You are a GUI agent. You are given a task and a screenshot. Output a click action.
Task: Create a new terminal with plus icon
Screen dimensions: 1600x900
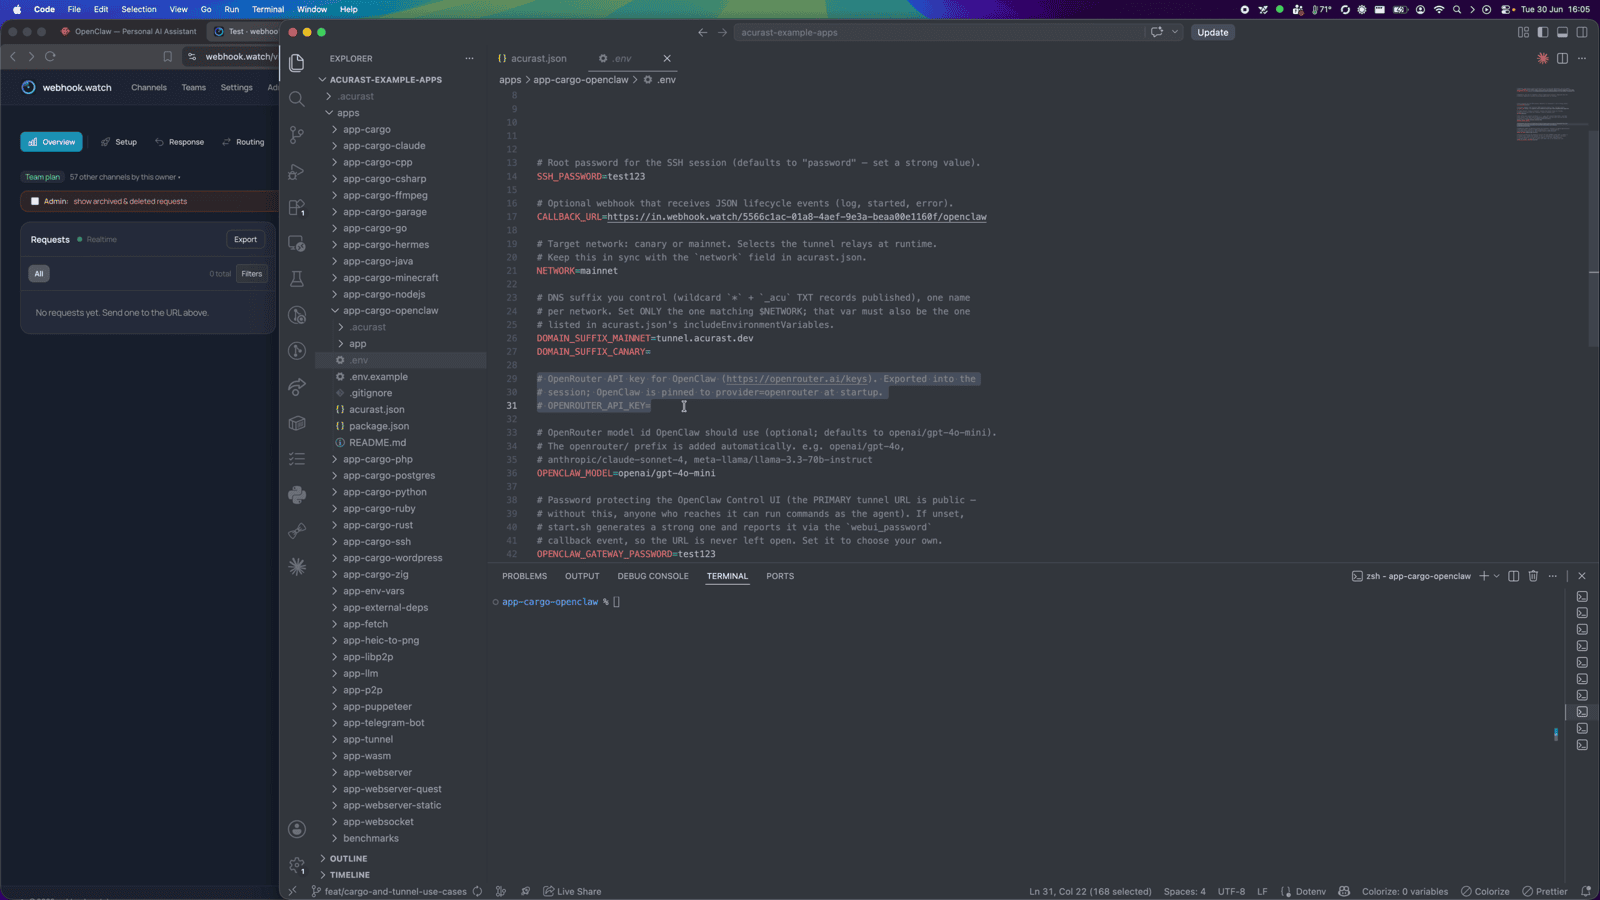click(1484, 576)
